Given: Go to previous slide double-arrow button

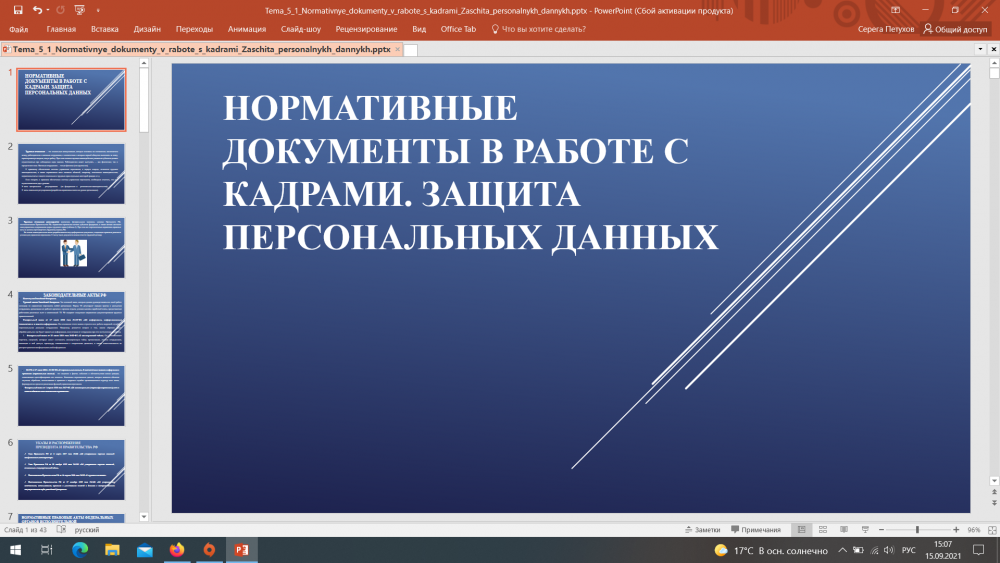Looking at the screenshot, I should 994,492.
